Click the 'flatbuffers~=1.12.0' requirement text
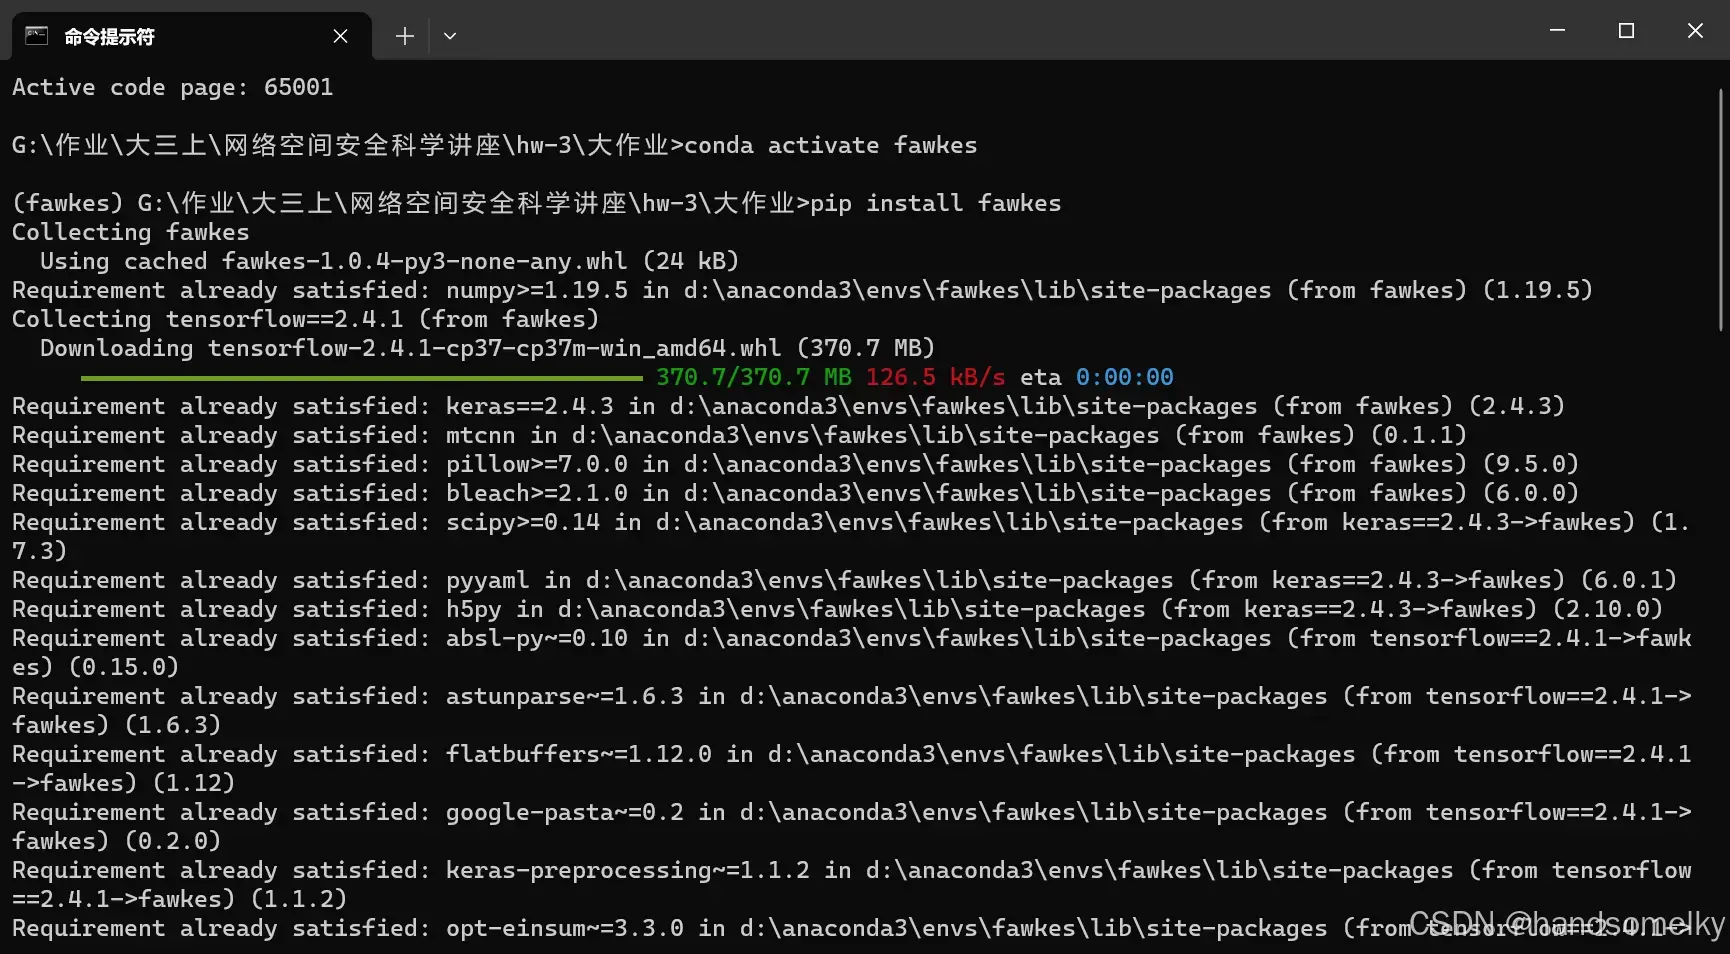 click(579, 754)
